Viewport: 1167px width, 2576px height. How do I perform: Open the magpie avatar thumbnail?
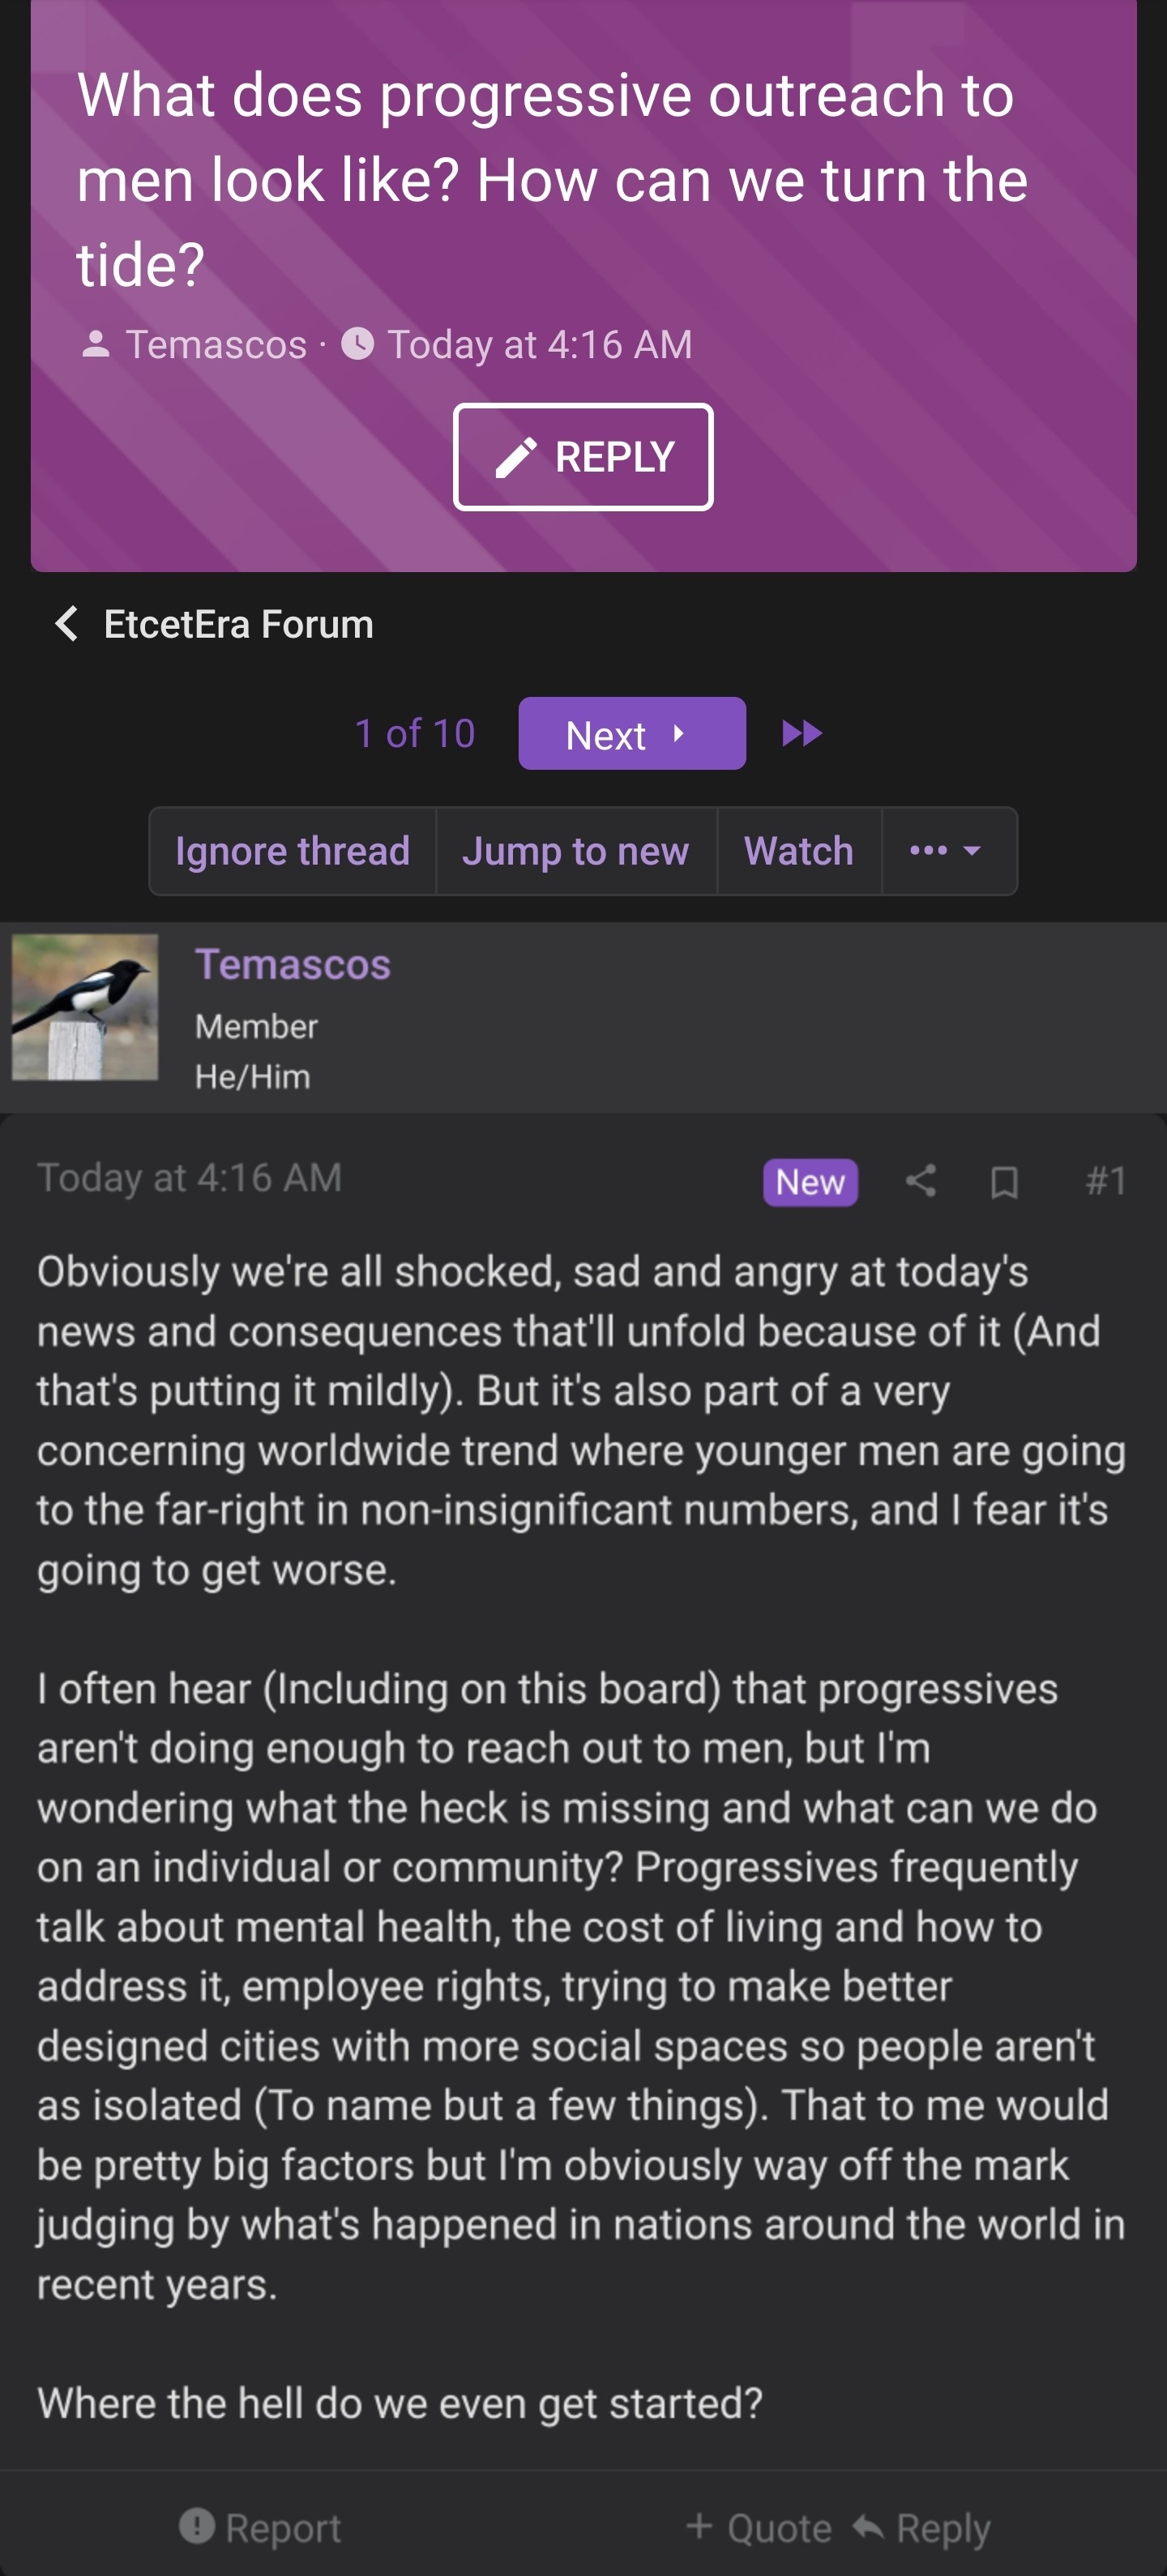click(x=85, y=1007)
